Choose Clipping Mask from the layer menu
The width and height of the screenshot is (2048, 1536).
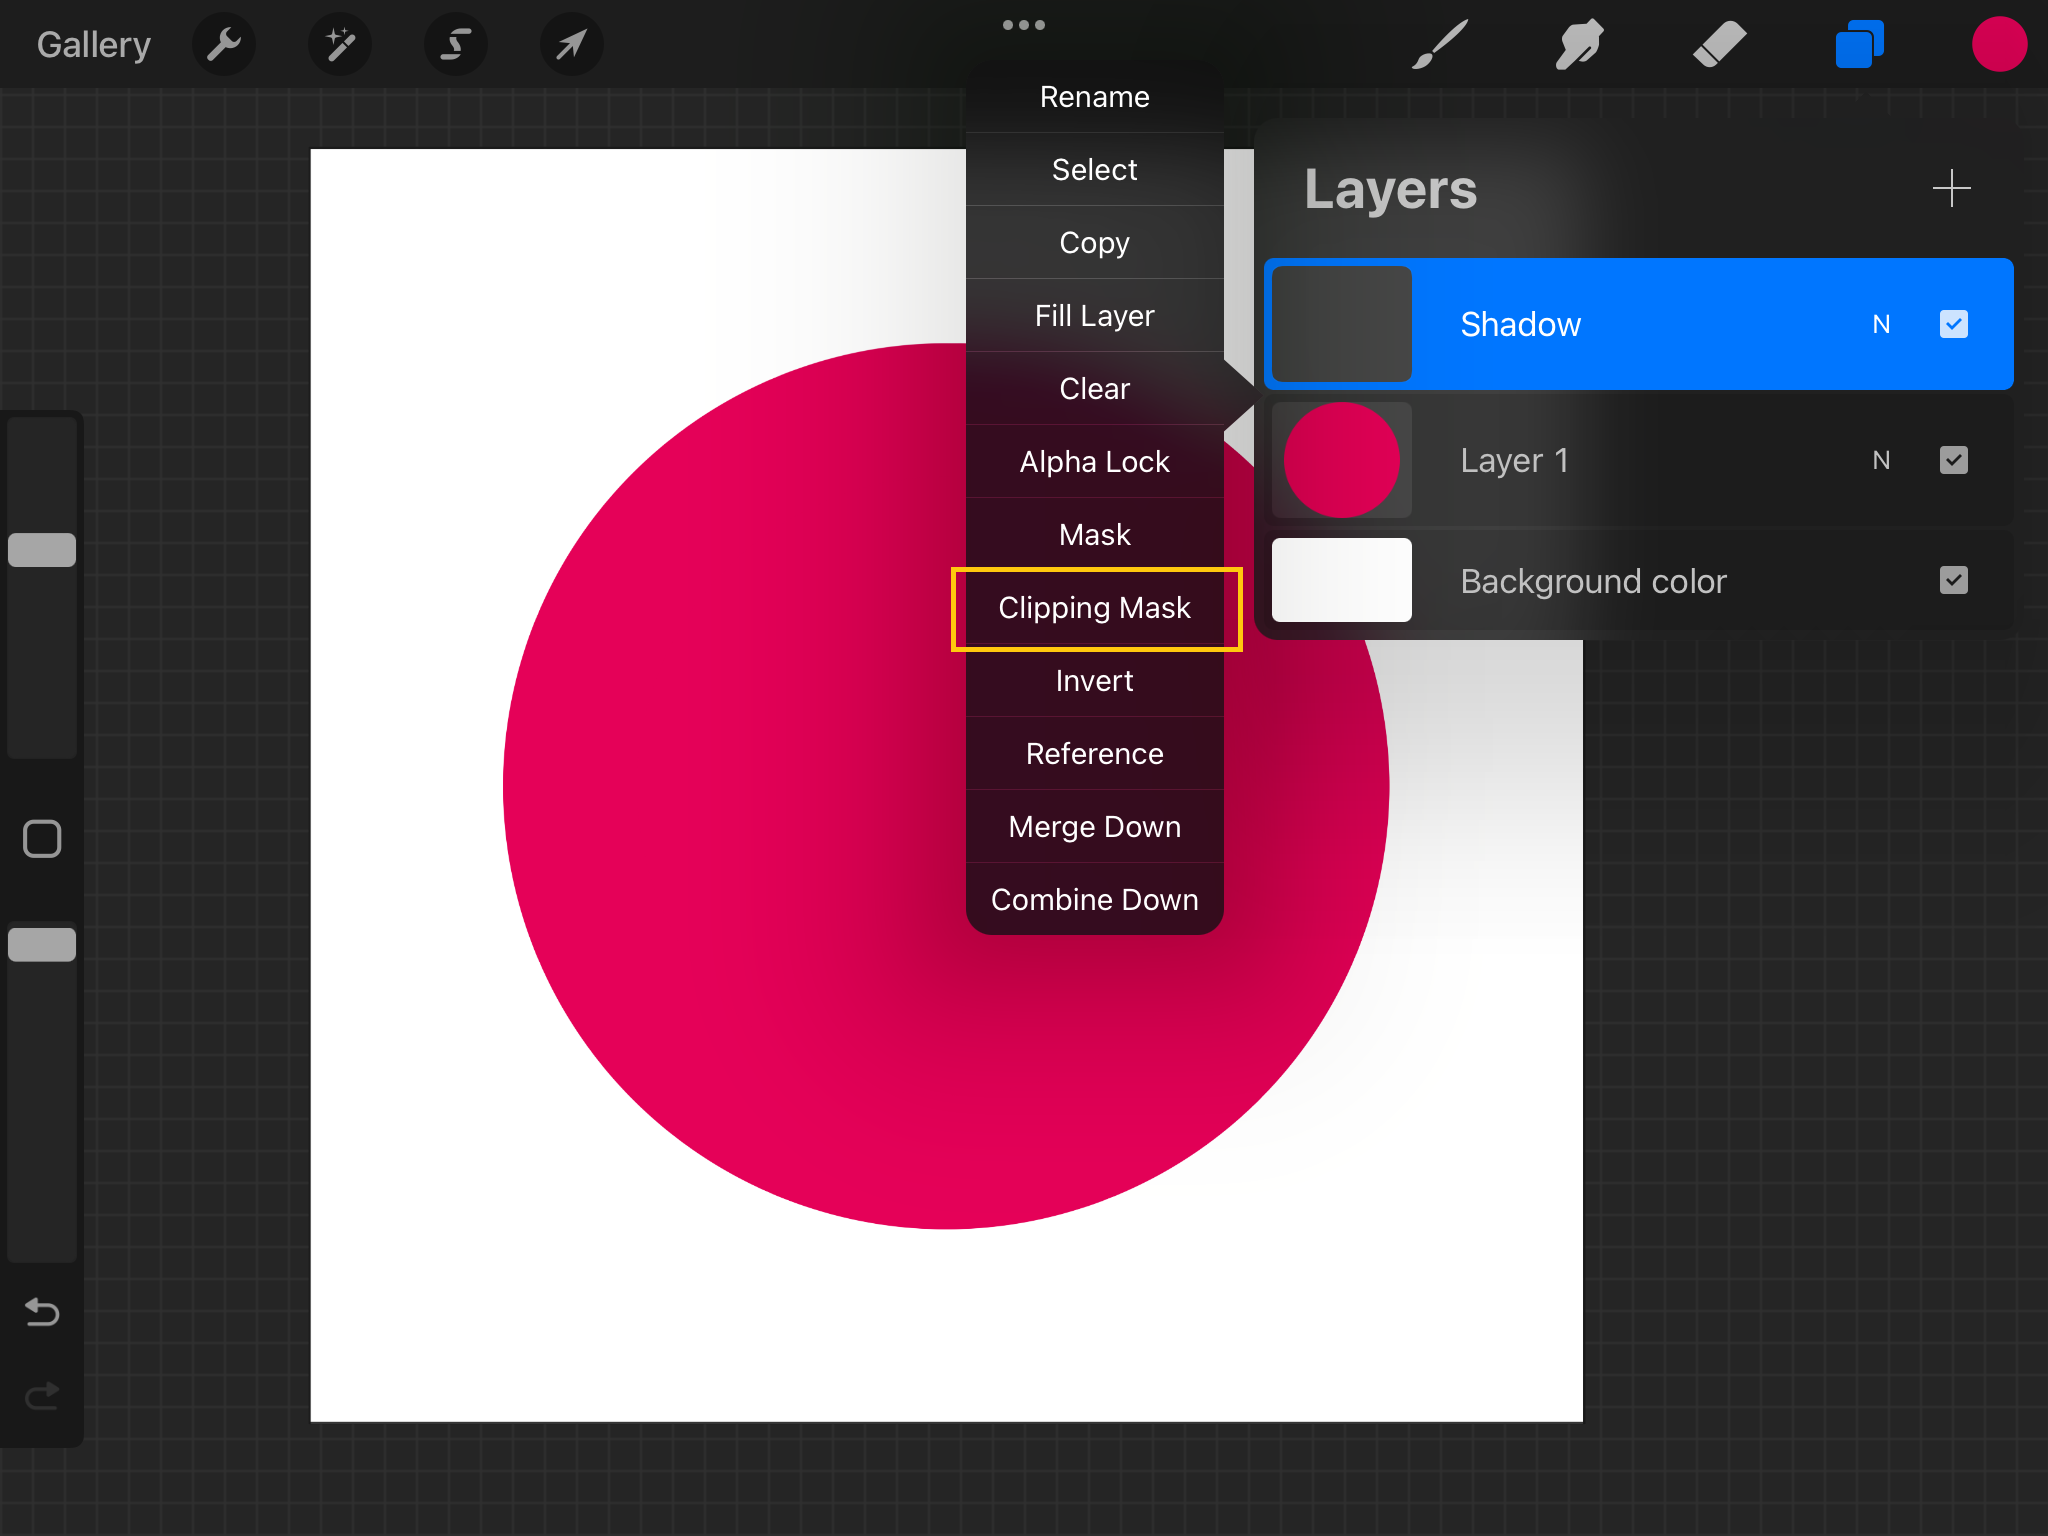click(1095, 608)
